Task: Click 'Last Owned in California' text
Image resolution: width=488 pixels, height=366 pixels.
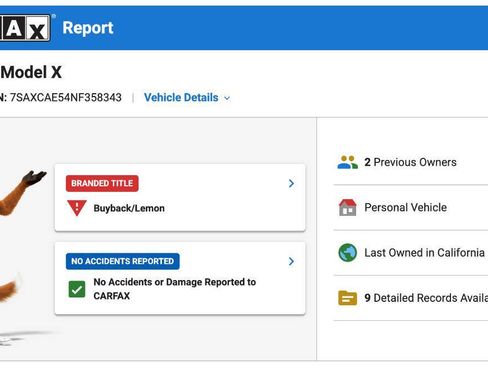Action: [424, 253]
